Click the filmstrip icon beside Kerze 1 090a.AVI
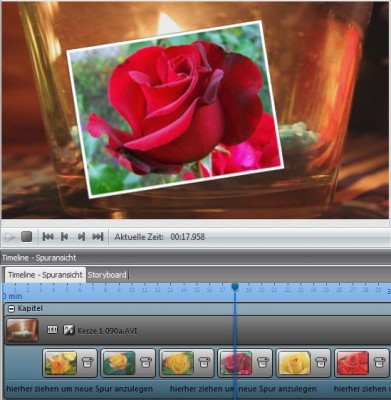 pyautogui.click(x=52, y=330)
